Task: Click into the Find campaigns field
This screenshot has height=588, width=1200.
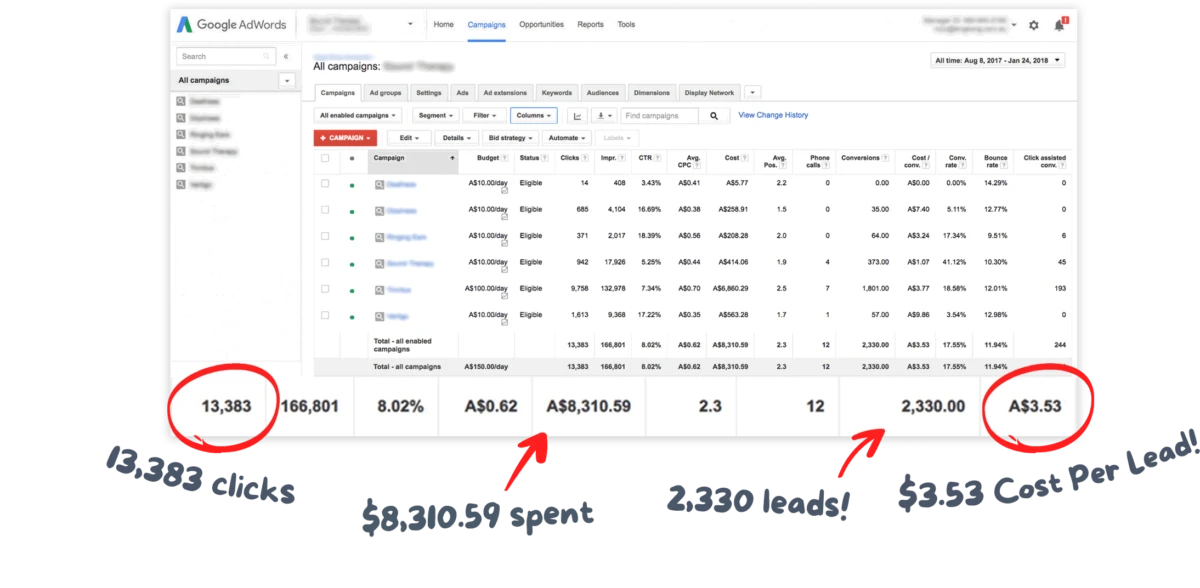Action: 661,116
